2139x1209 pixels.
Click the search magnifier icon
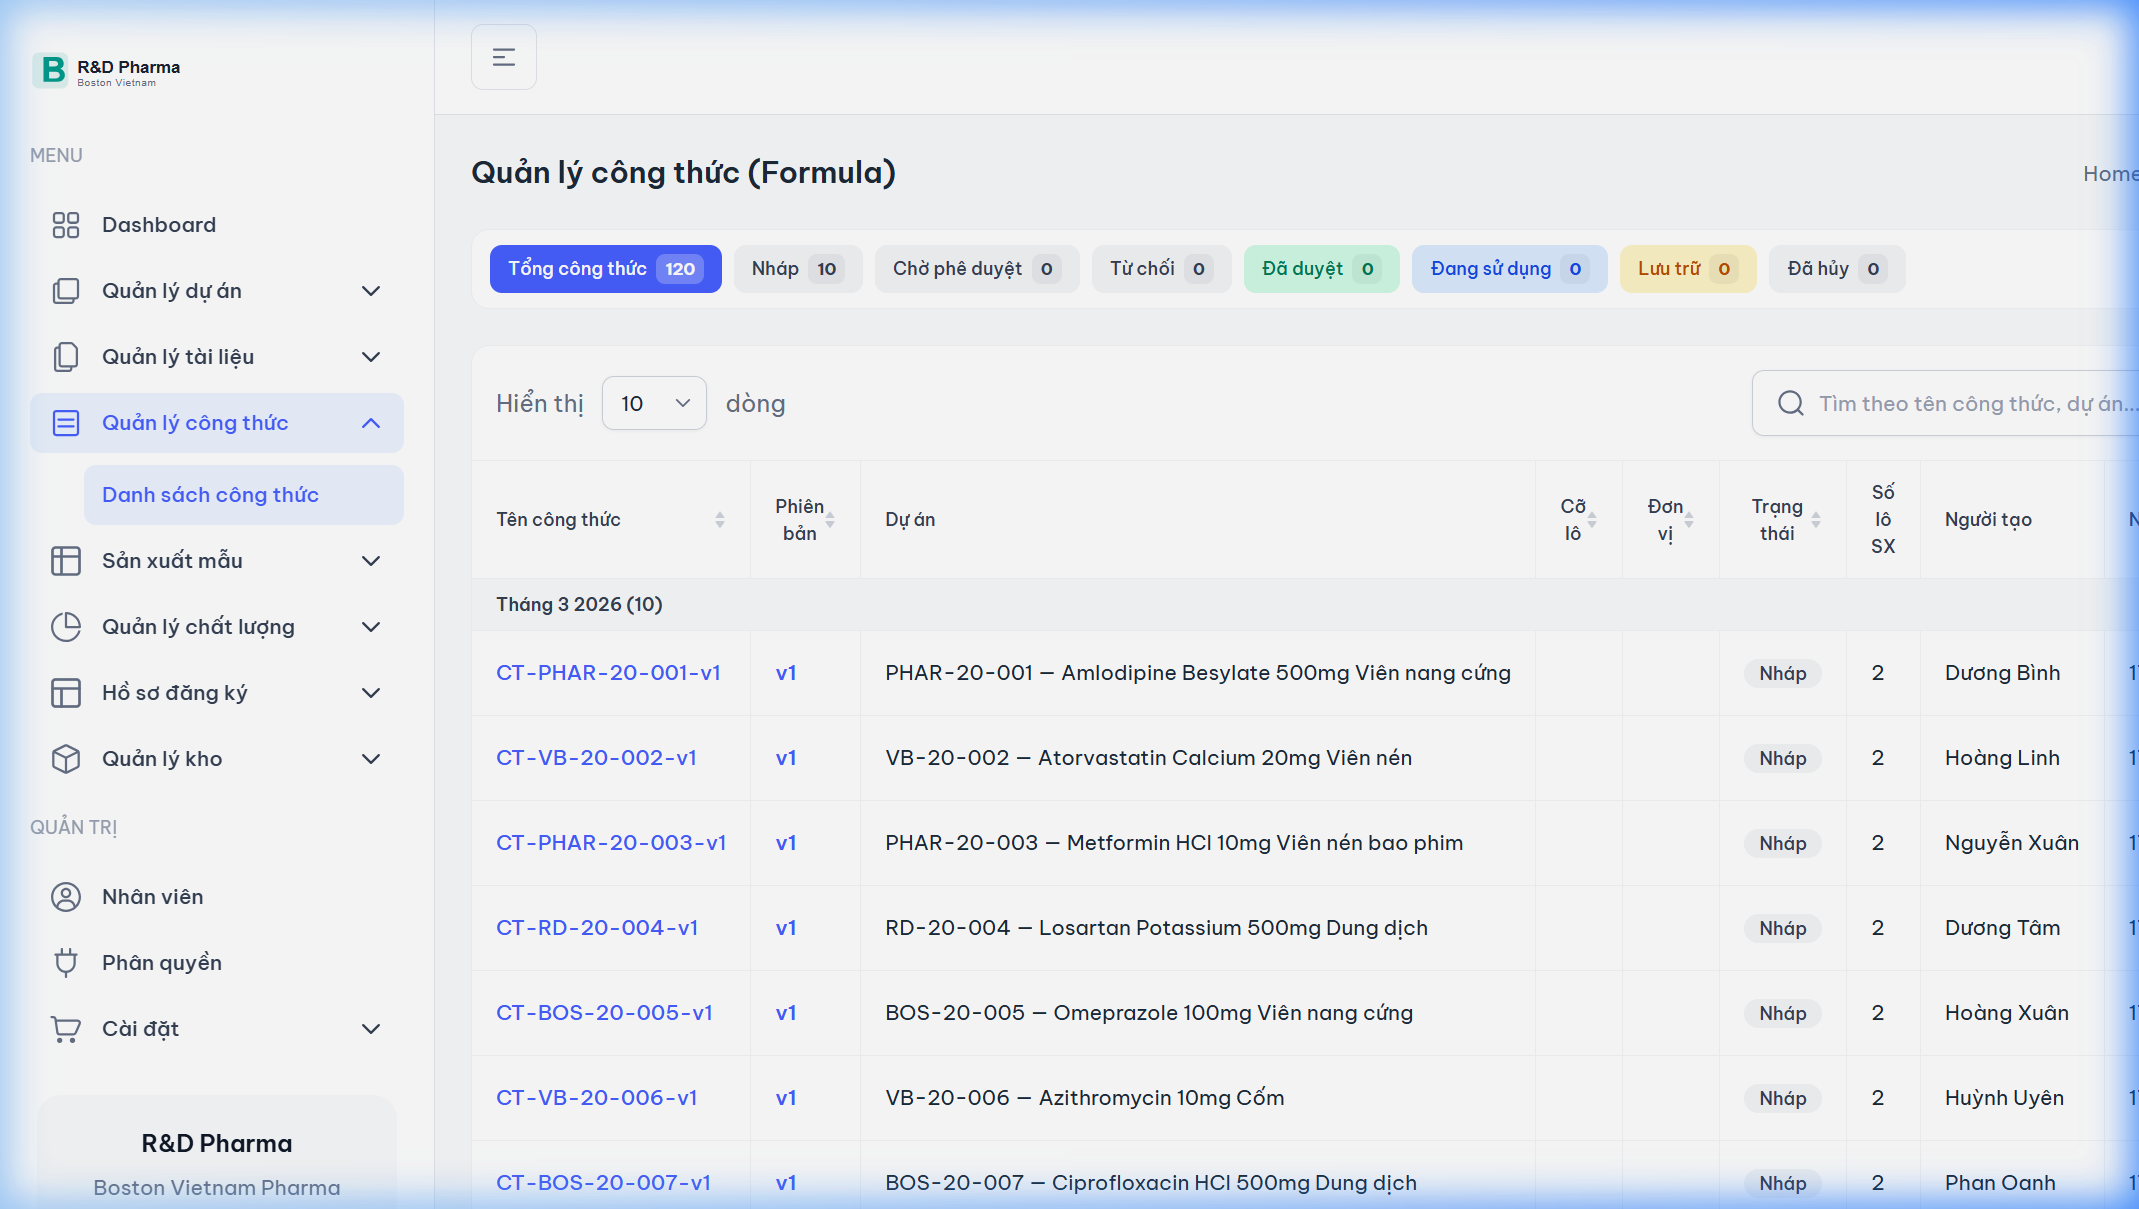(1790, 403)
